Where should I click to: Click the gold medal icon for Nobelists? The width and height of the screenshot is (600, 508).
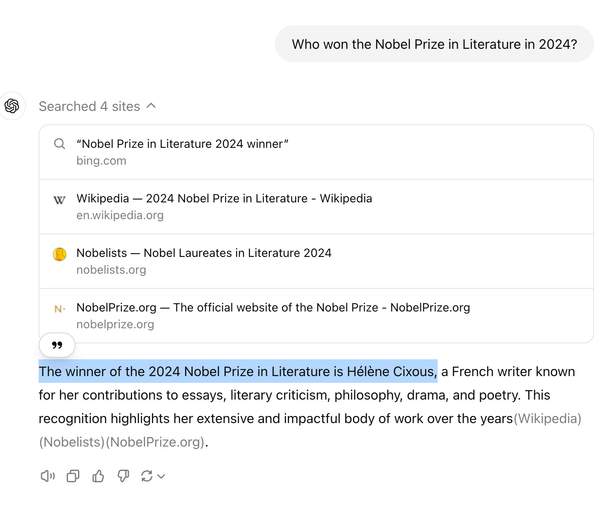60,254
